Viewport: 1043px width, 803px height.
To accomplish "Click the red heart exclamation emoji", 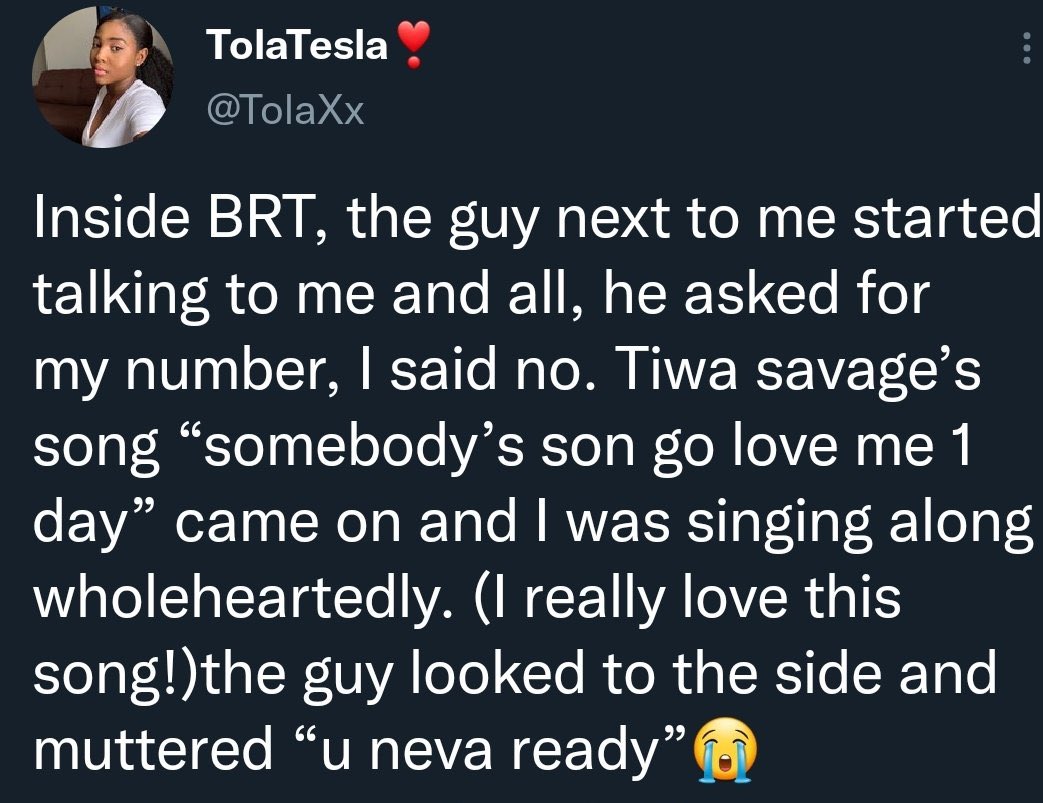I will [x=414, y=44].
